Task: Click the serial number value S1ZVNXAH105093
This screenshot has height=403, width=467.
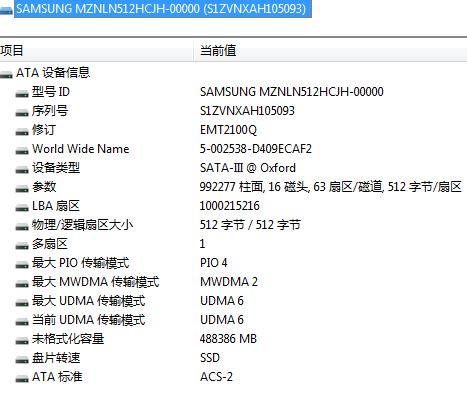Action: coord(247,111)
